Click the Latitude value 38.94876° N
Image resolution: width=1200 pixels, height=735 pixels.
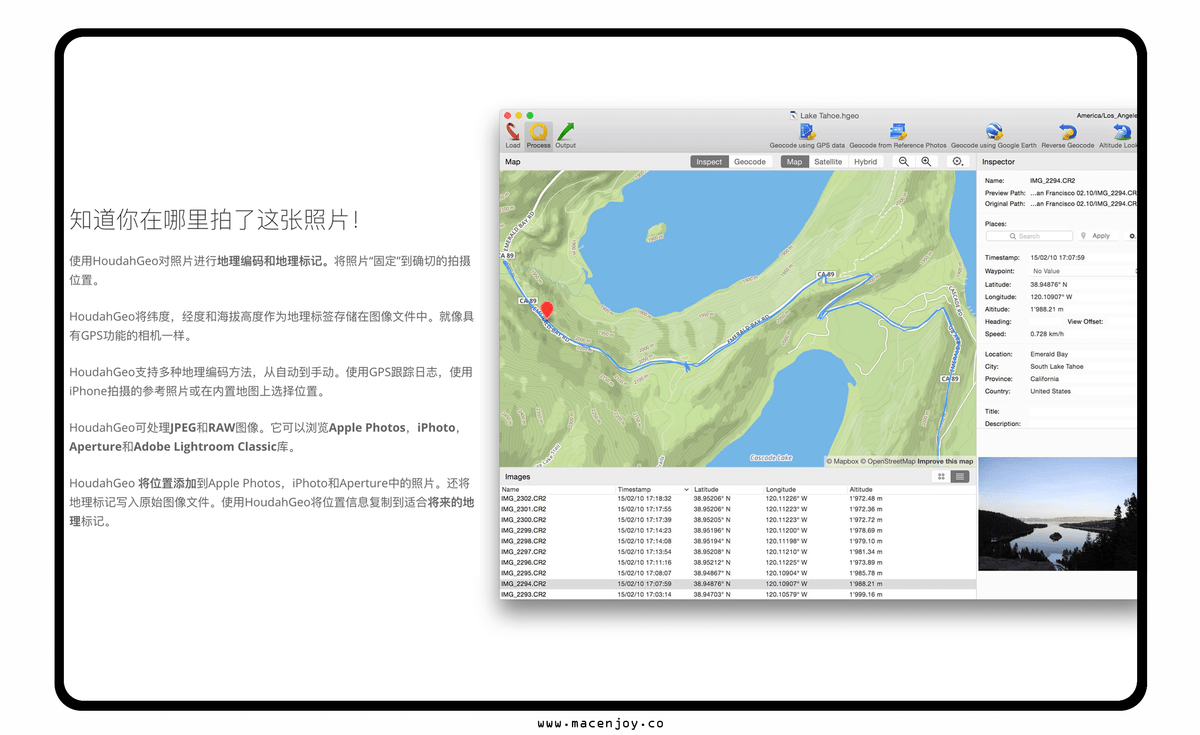coord(1049,284)
